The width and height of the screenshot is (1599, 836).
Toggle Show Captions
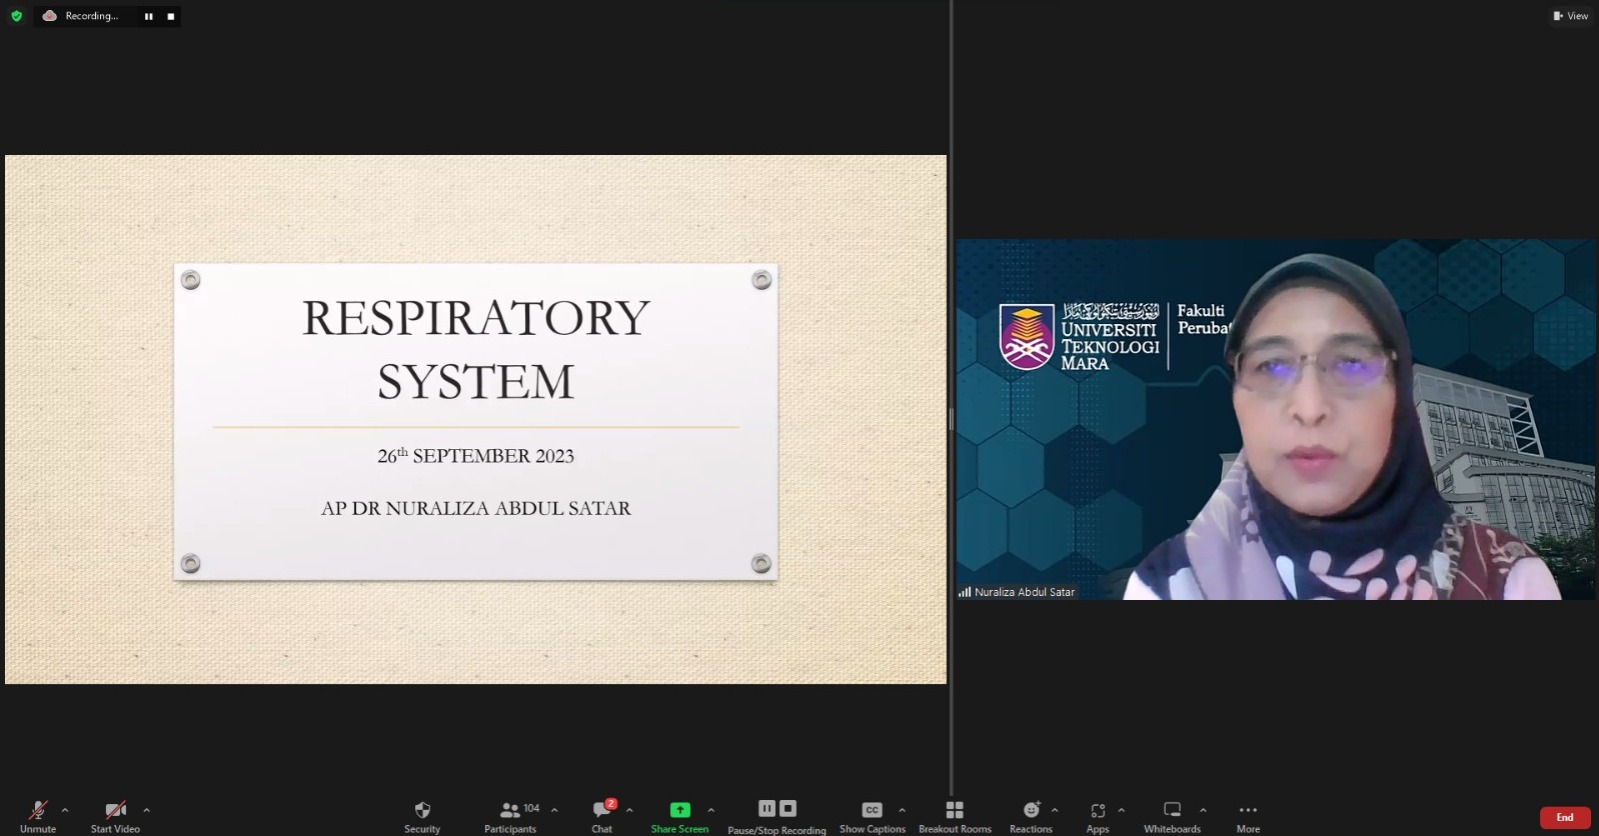pyautogui.click(x=872, y=811)
